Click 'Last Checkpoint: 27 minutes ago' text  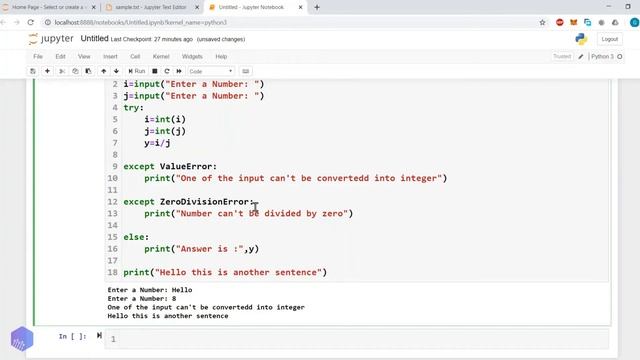(x=151, y=39)
